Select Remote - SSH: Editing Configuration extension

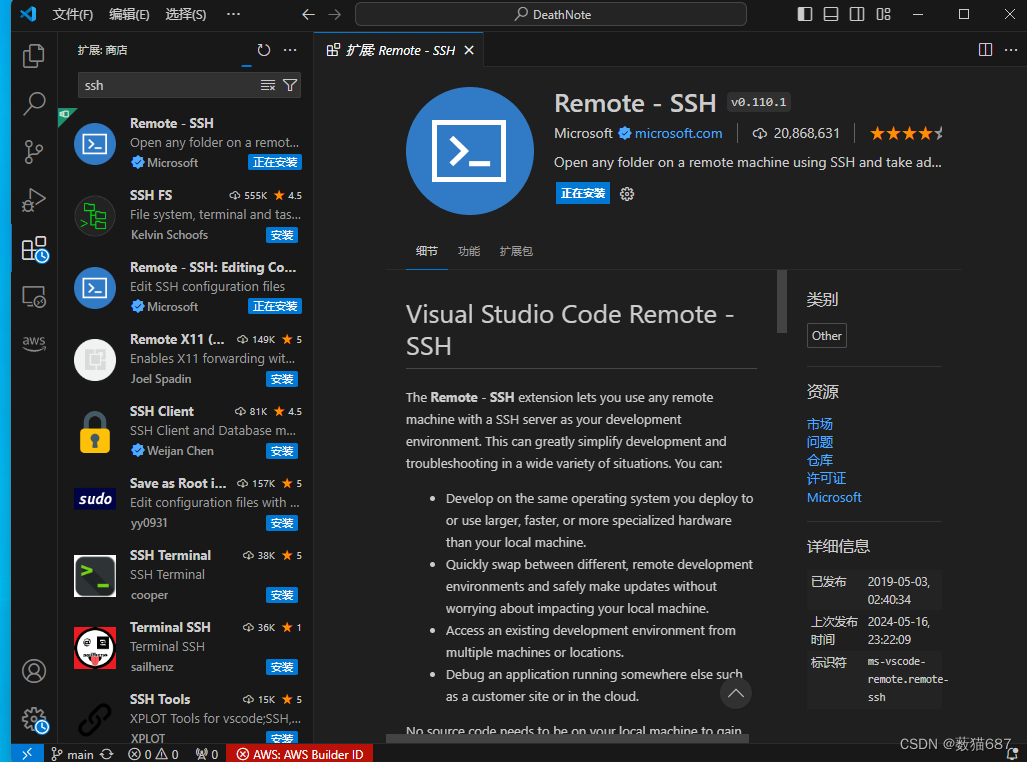pyautogui.click(x=186, y=287)
